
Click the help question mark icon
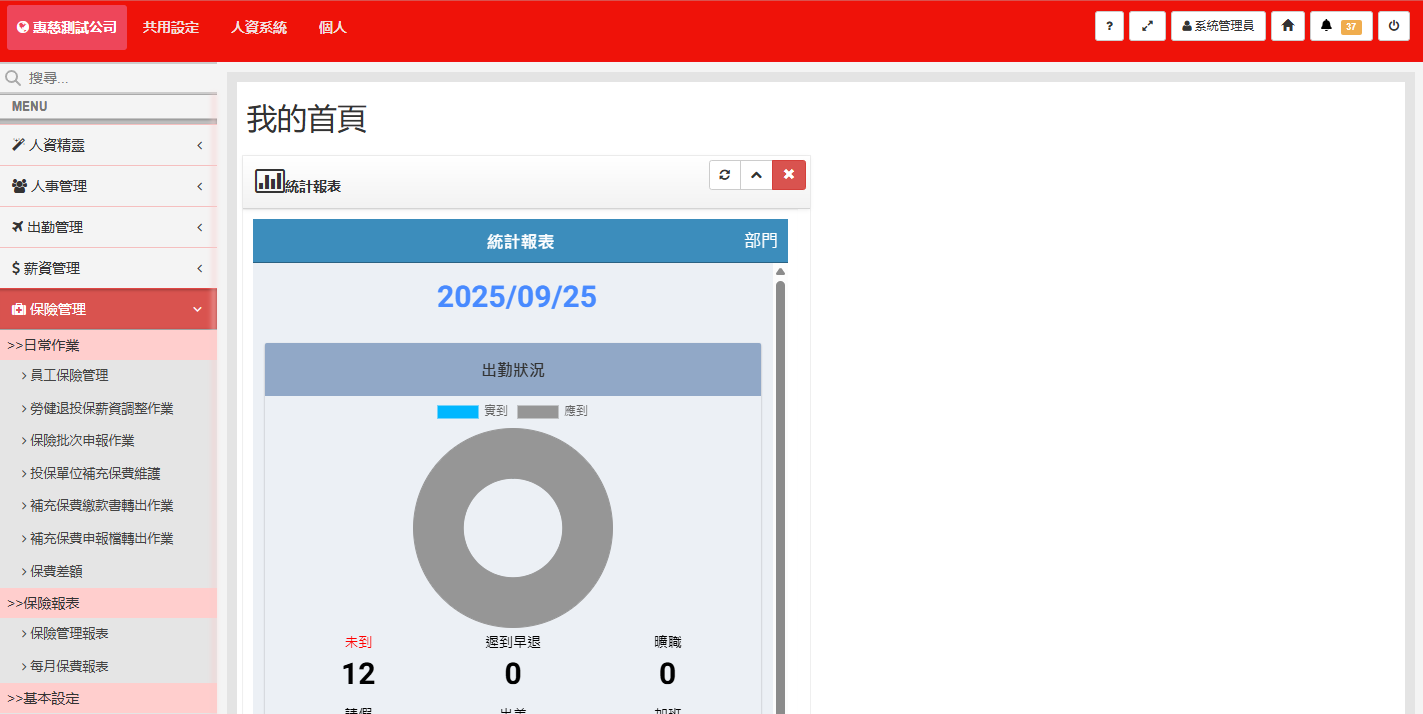1109,26
